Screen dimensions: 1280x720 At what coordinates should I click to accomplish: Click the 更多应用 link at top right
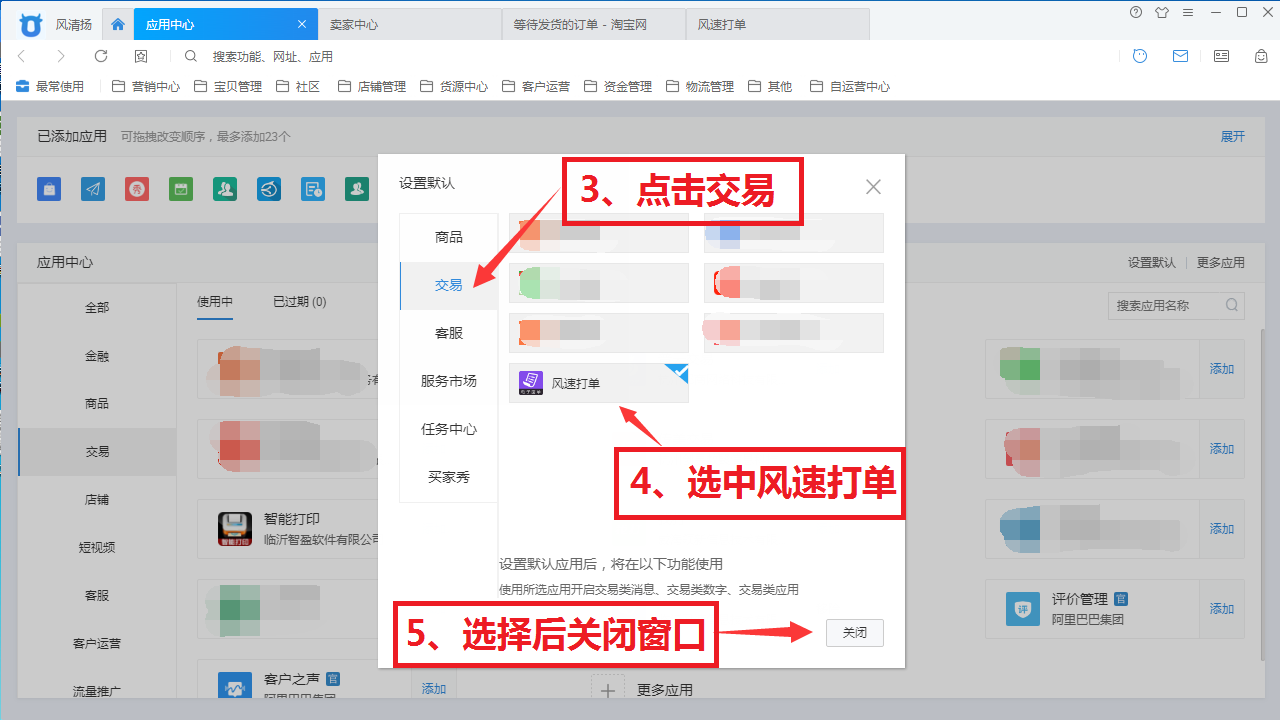tap(1220, 263)
